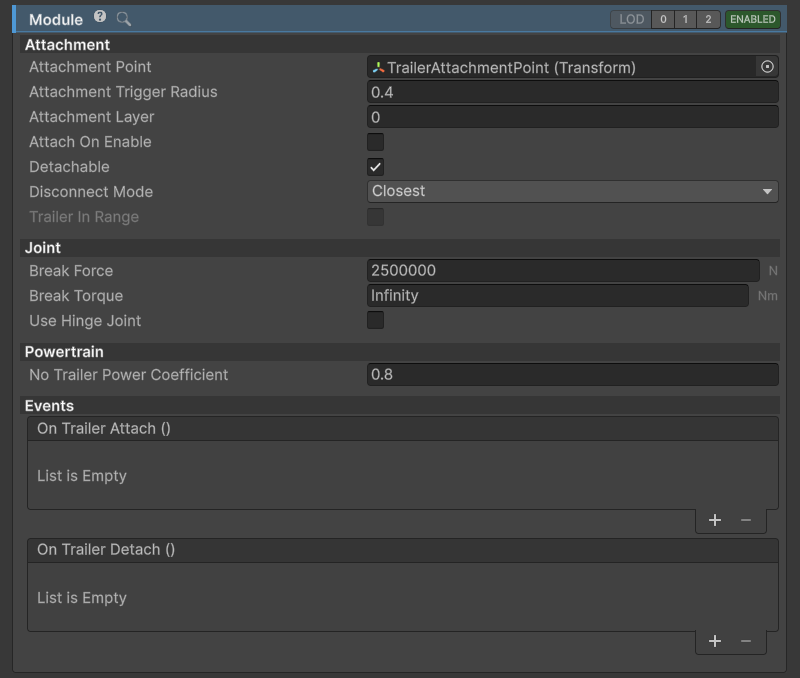Edit the Break Force value field
This screenshot has height=678, width=800.
(x=563, y=270)
